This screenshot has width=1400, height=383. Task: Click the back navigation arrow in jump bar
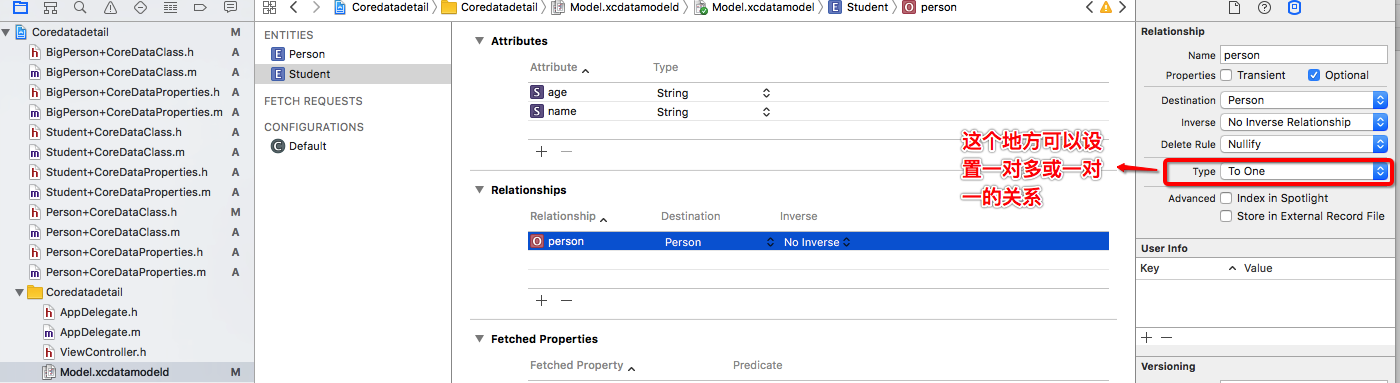point(294,7)
